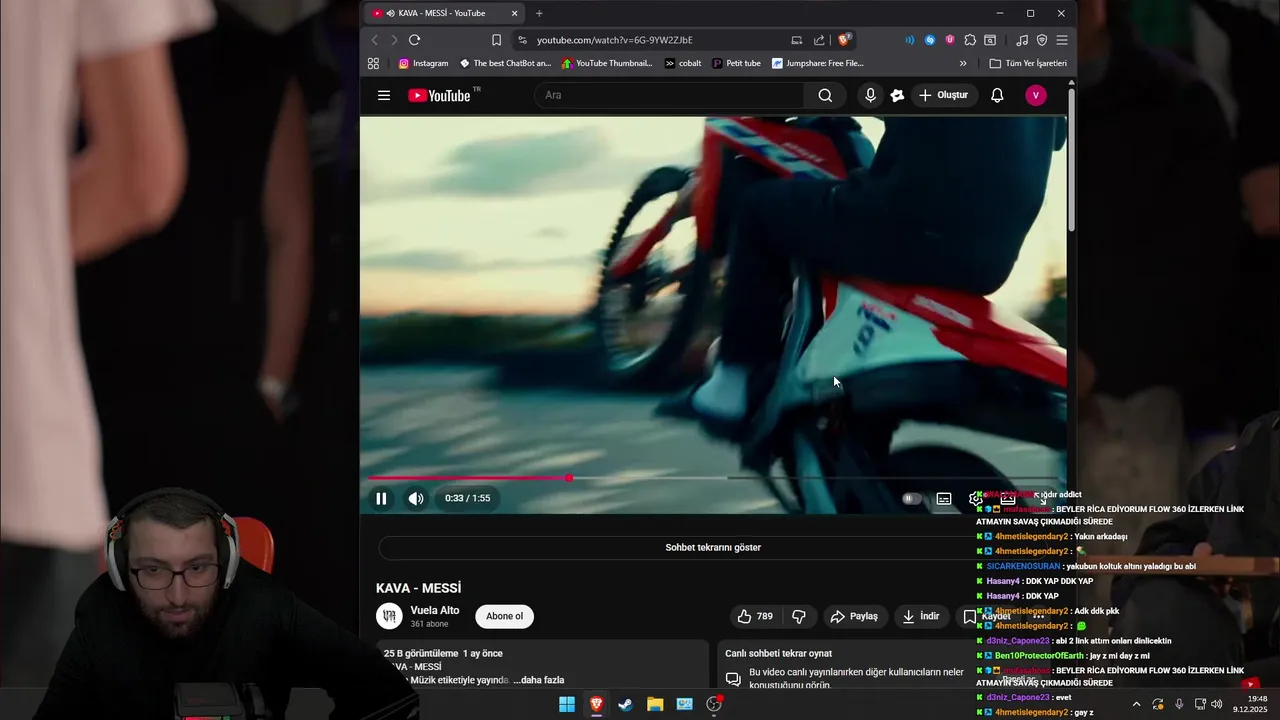
Task: Open a new browser tab with plus
Action: (539, 13)
